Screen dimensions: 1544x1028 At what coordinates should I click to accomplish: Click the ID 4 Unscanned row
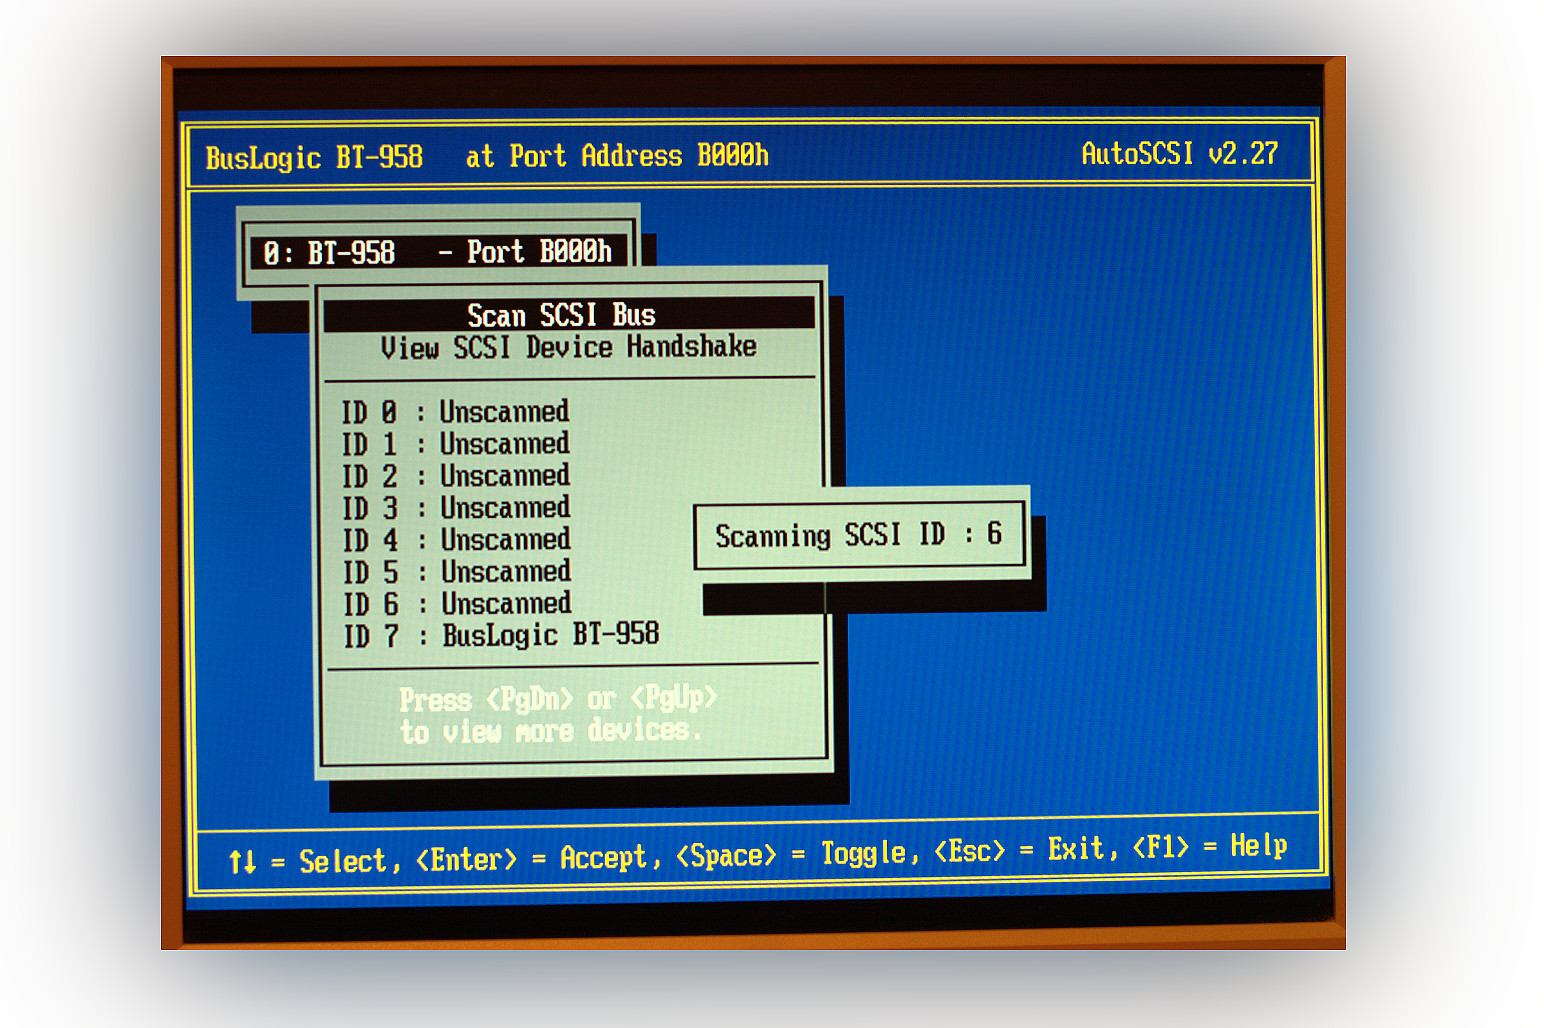(456, 540)
